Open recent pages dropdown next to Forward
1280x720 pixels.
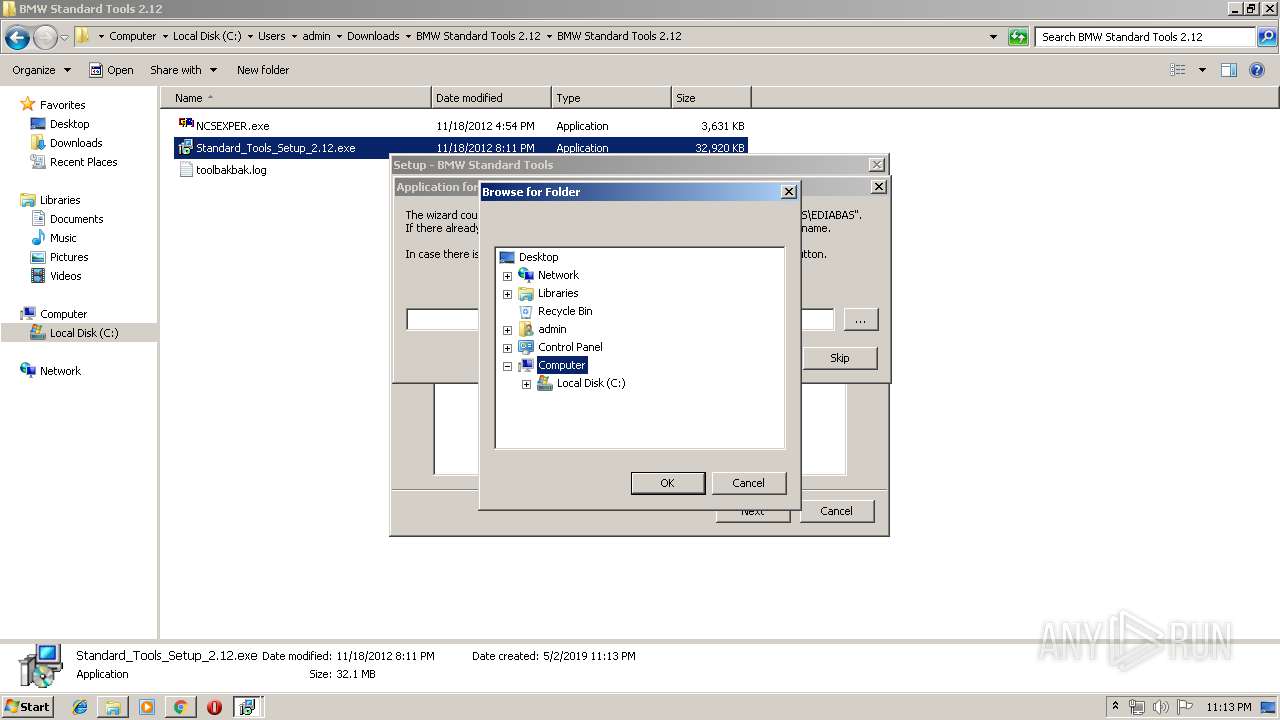pyautogui.click(x=64, y=38)
